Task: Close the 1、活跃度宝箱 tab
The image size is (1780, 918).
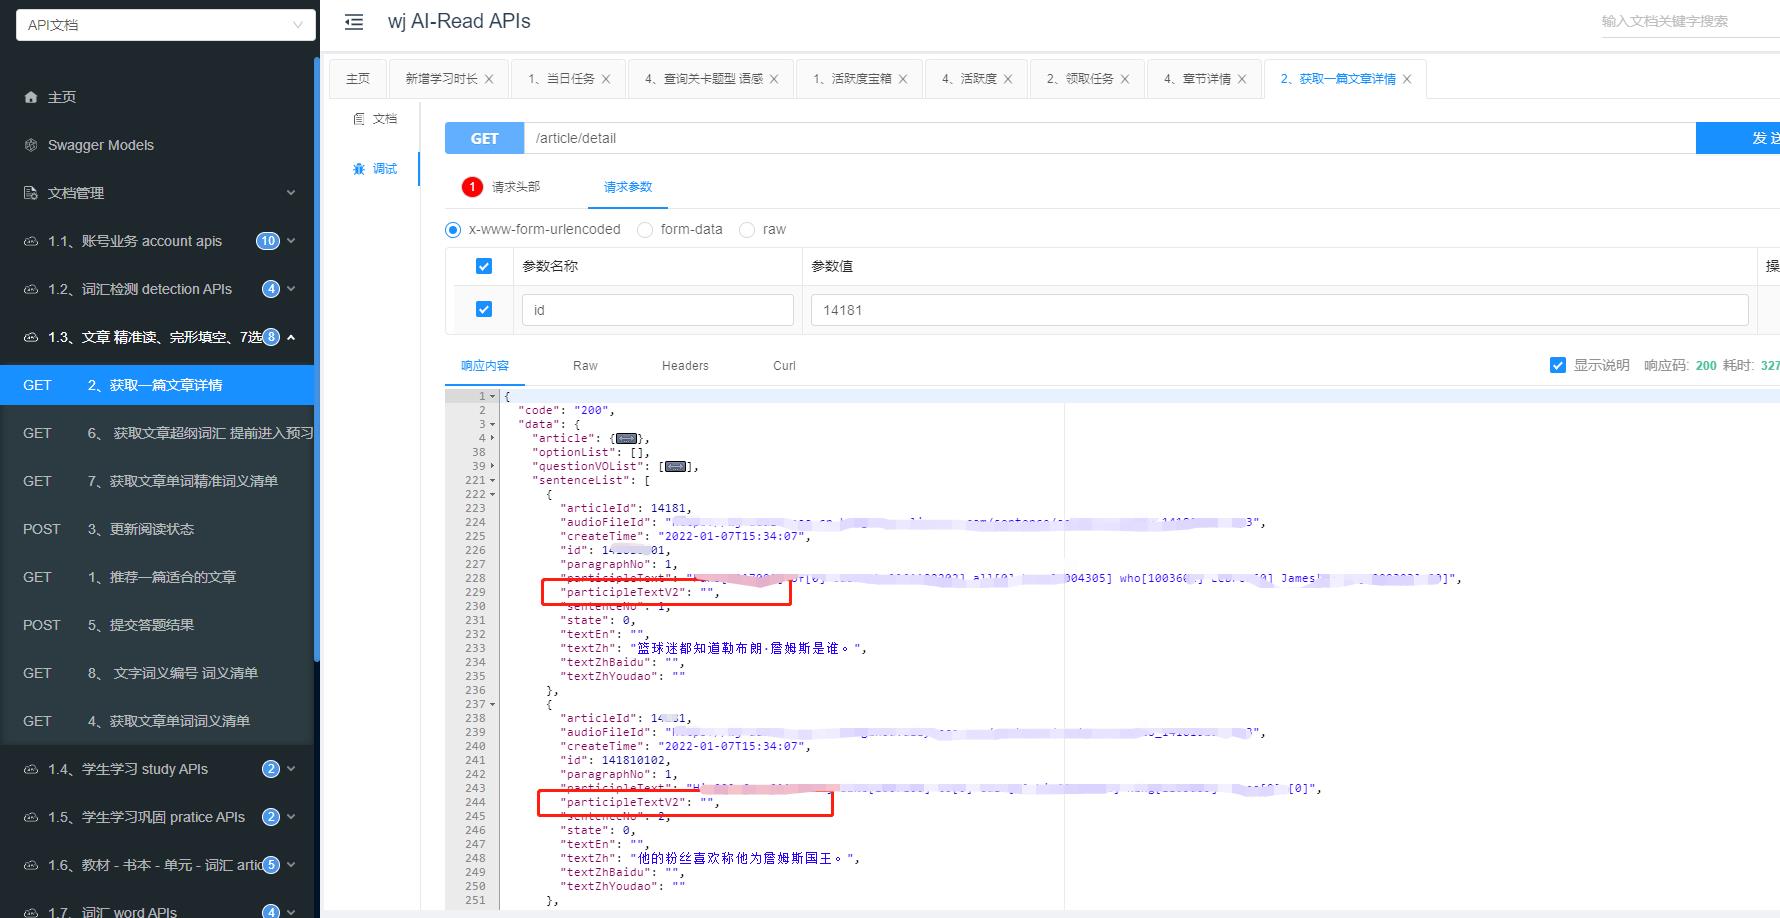Action: pos(903,79)
